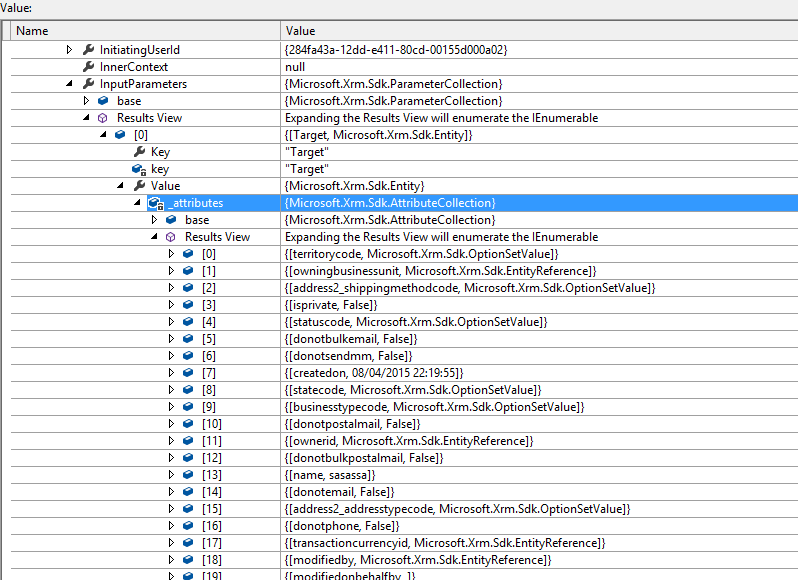Select the InnerContext row name
Image resolution: width=798 pixels, height=580 pixels.
pyautogui.click(x=134, y=67)
